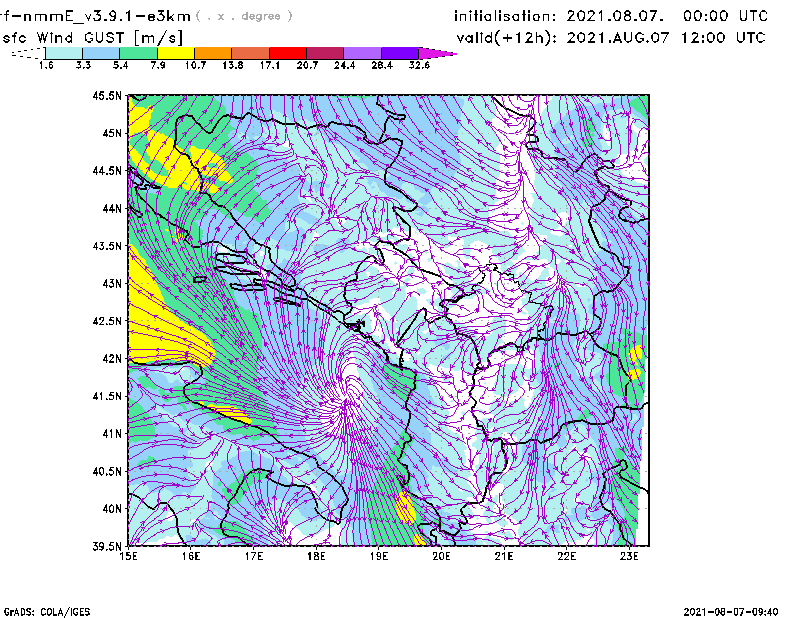Click the 'sfc Wind GUST [m/s]' title
Screen dimensions: 800x618
pos(93,38)
